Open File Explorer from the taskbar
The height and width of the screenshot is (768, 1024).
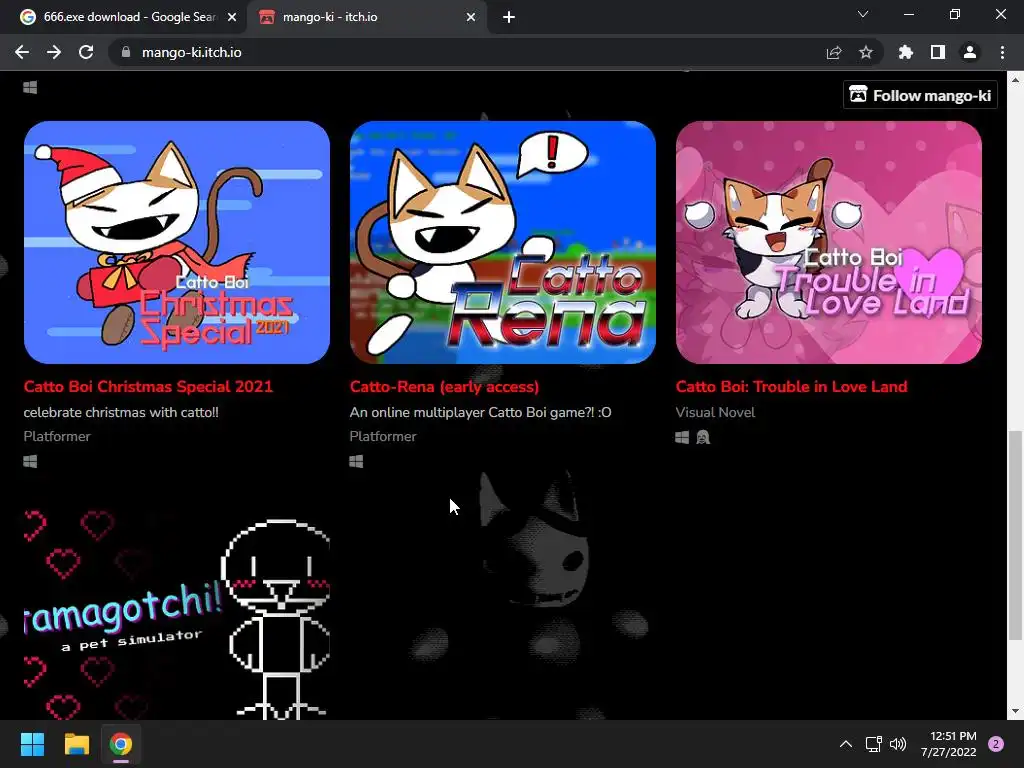pos(76,744)
